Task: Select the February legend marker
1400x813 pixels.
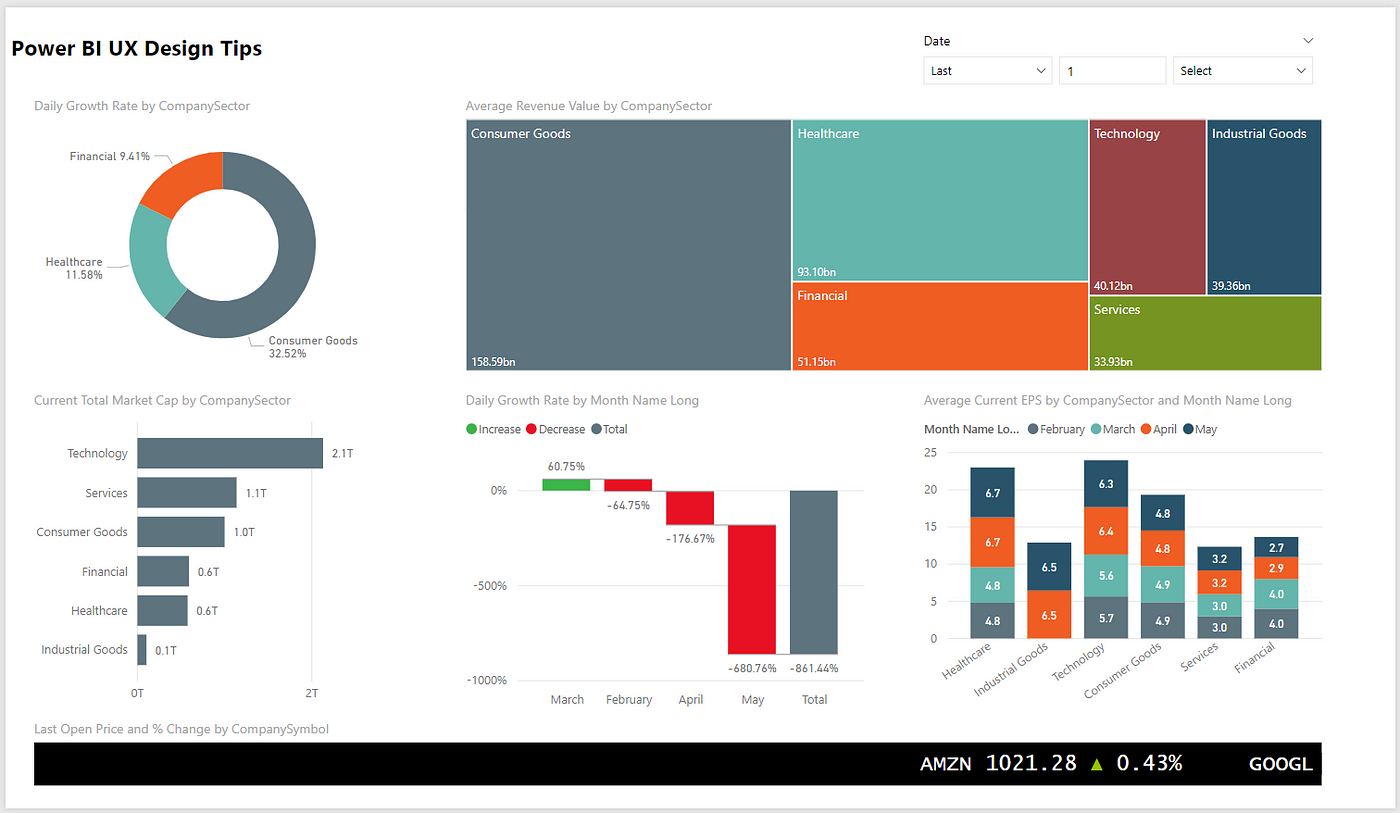Action: [x=1033, y=429]
